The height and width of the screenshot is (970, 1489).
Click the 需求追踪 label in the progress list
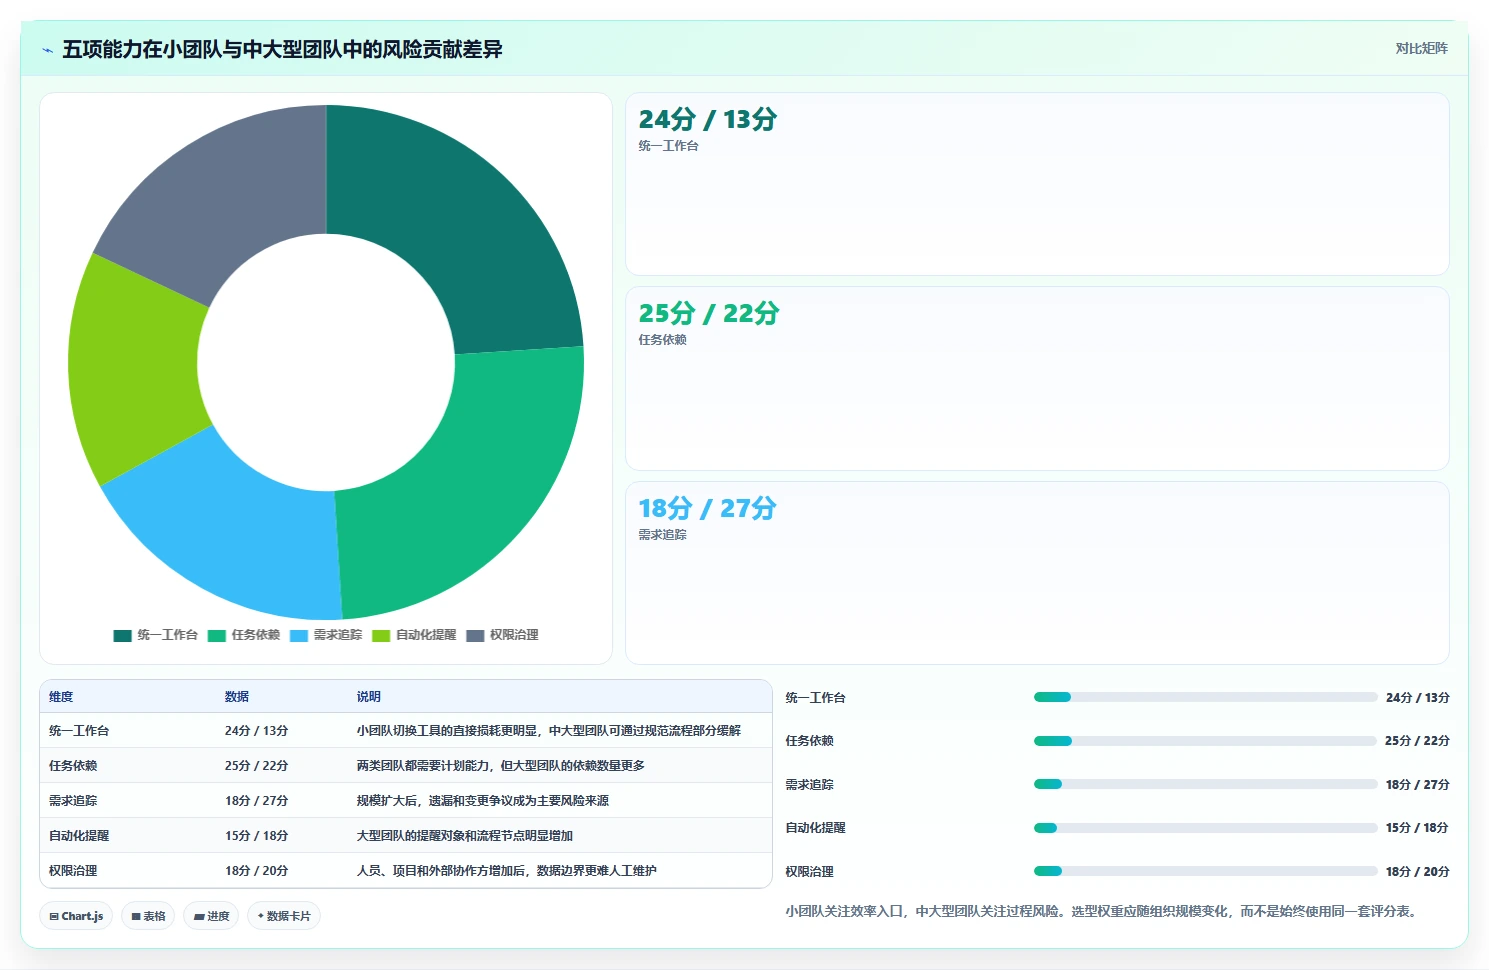pos(809,785)
